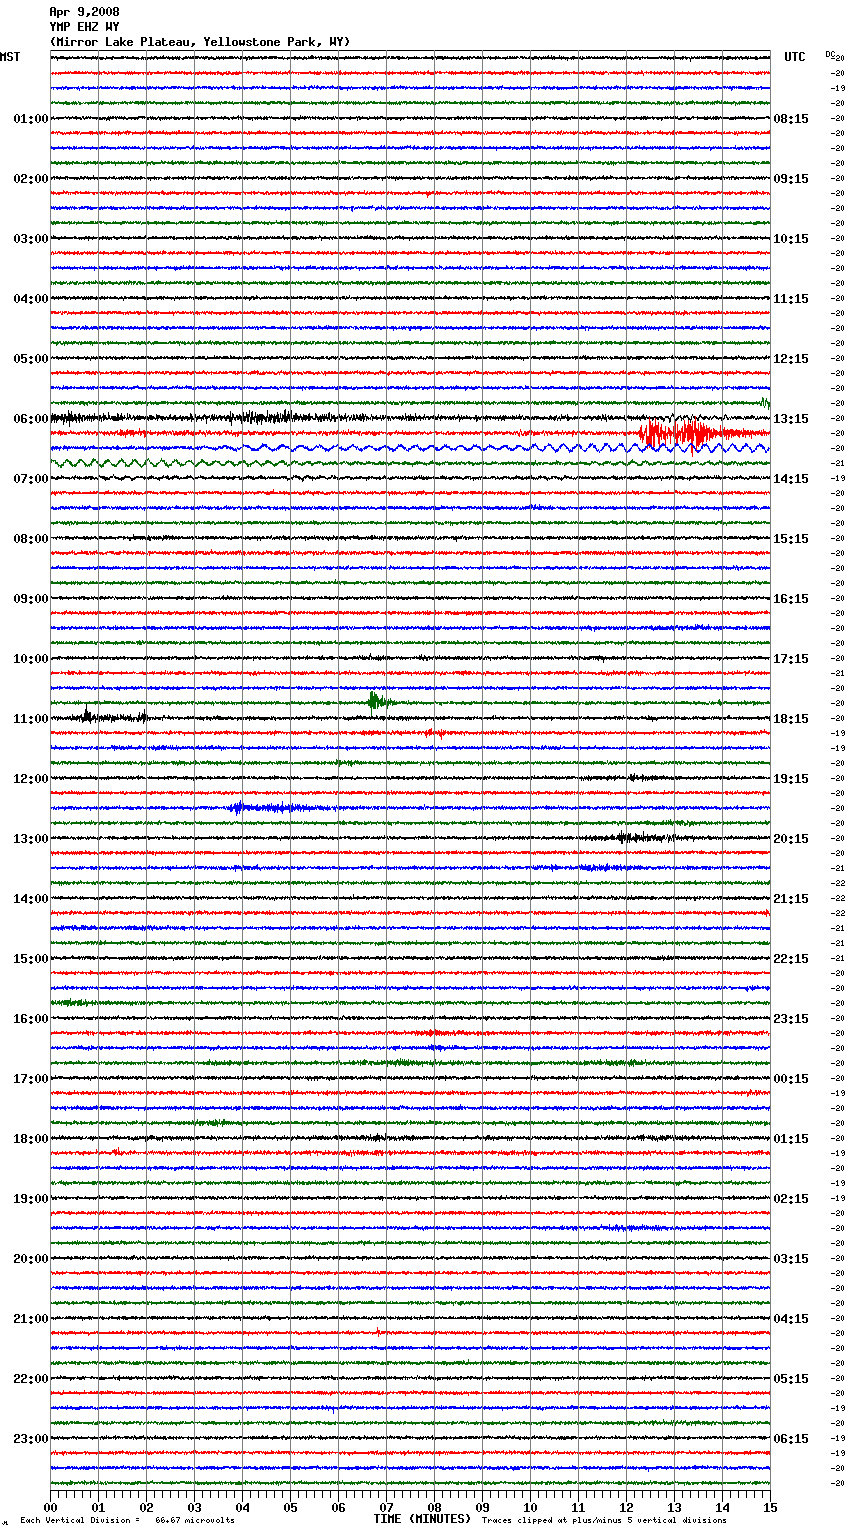
Task: Click the DC column header at top right
Action: (x=830, y=54)
